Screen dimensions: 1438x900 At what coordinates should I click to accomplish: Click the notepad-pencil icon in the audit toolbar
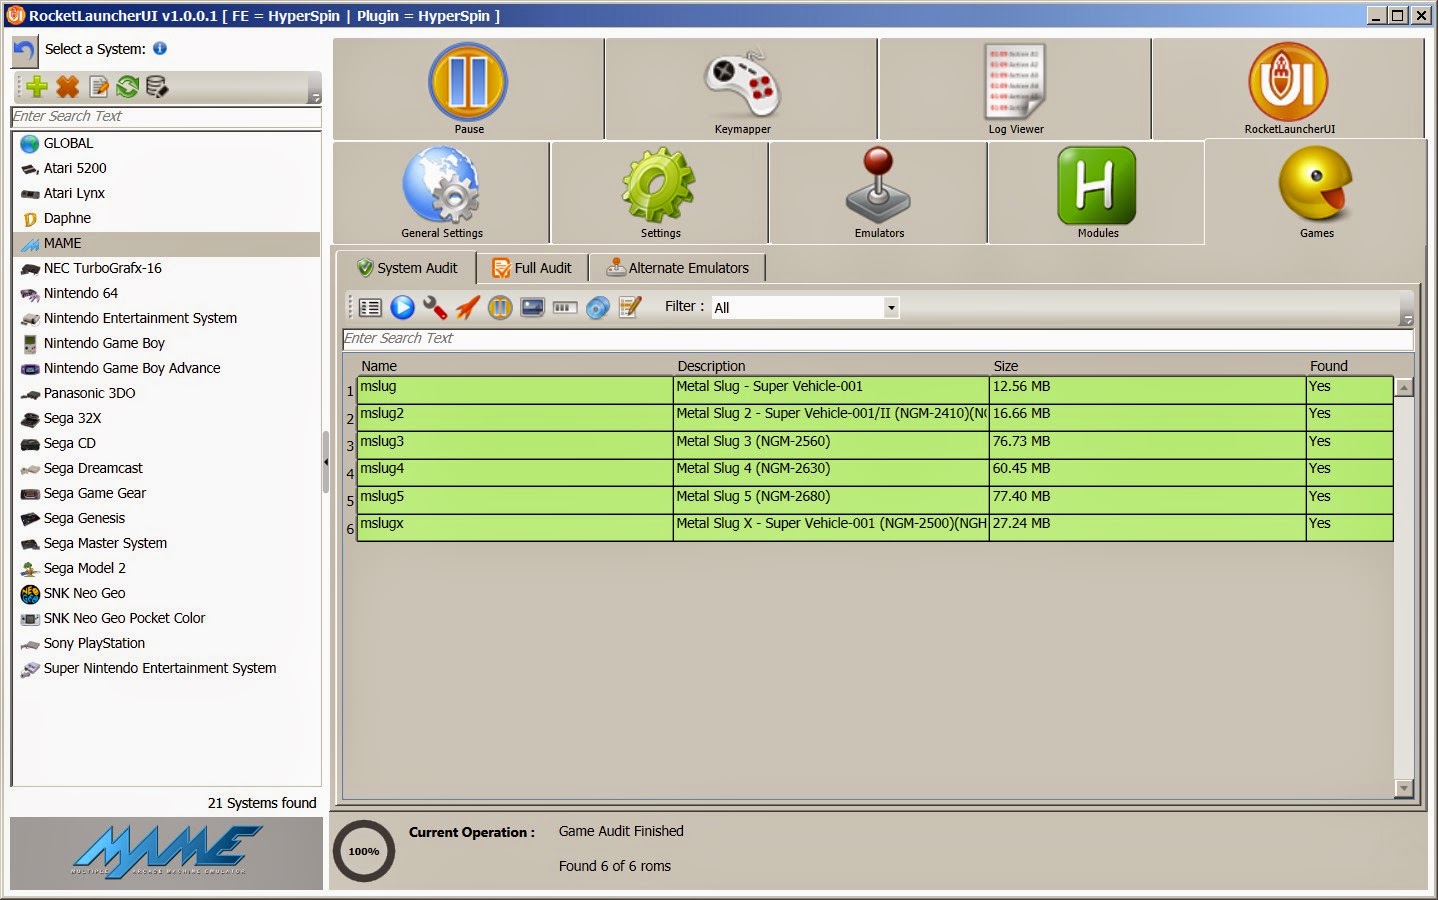[x=630, y=308]
